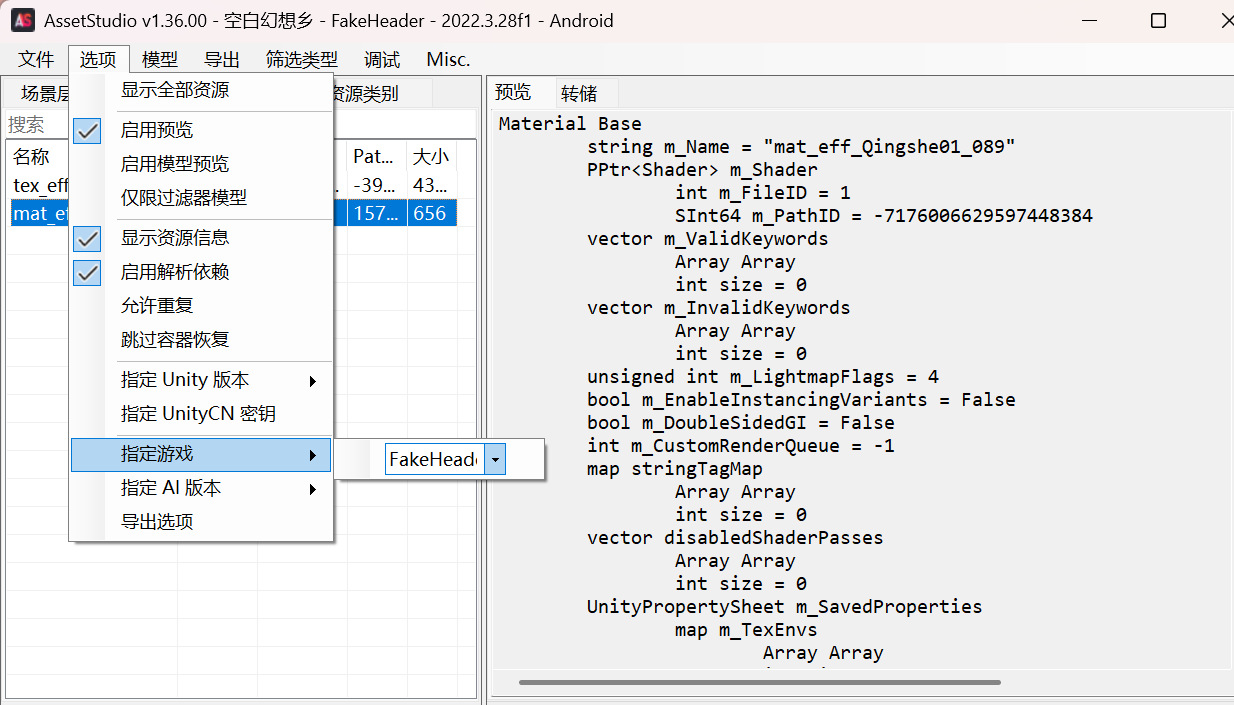Toggle 允许重复 option
Screen dimensions: 1234x705
click(200, 306)
